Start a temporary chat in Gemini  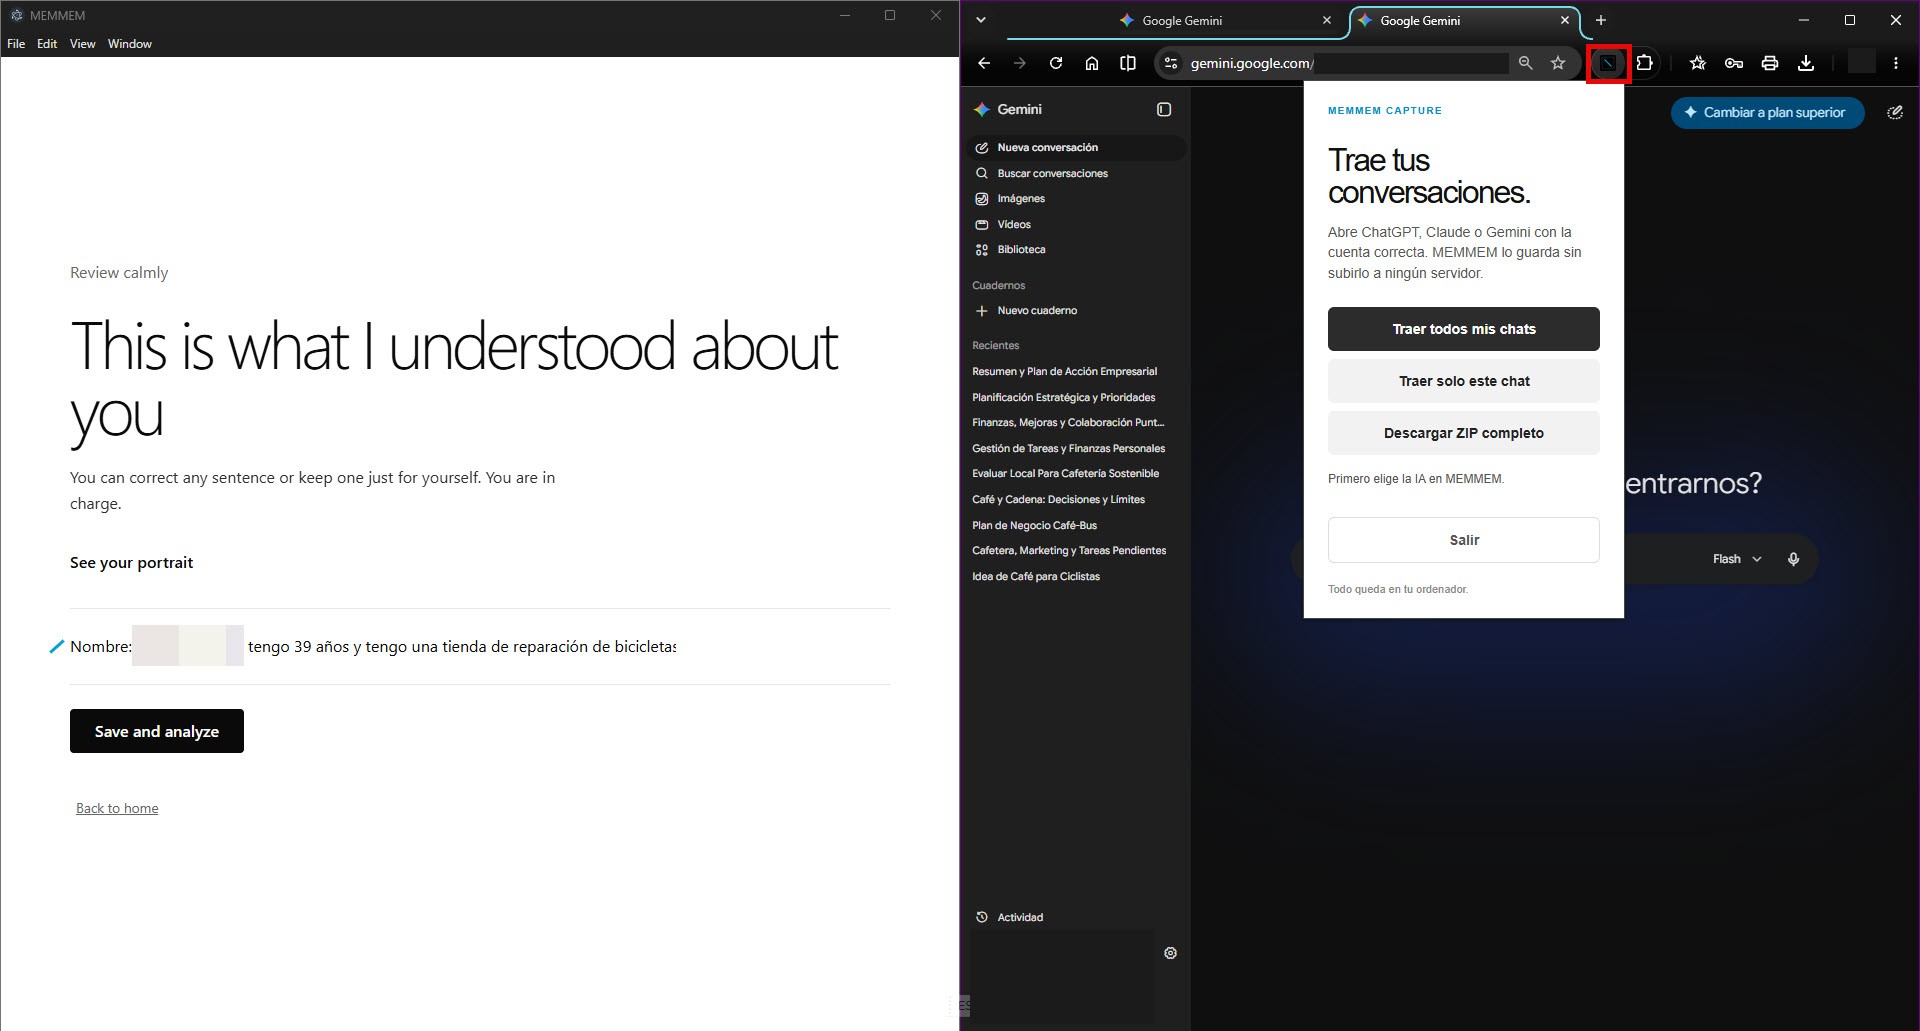(1895, 112)
